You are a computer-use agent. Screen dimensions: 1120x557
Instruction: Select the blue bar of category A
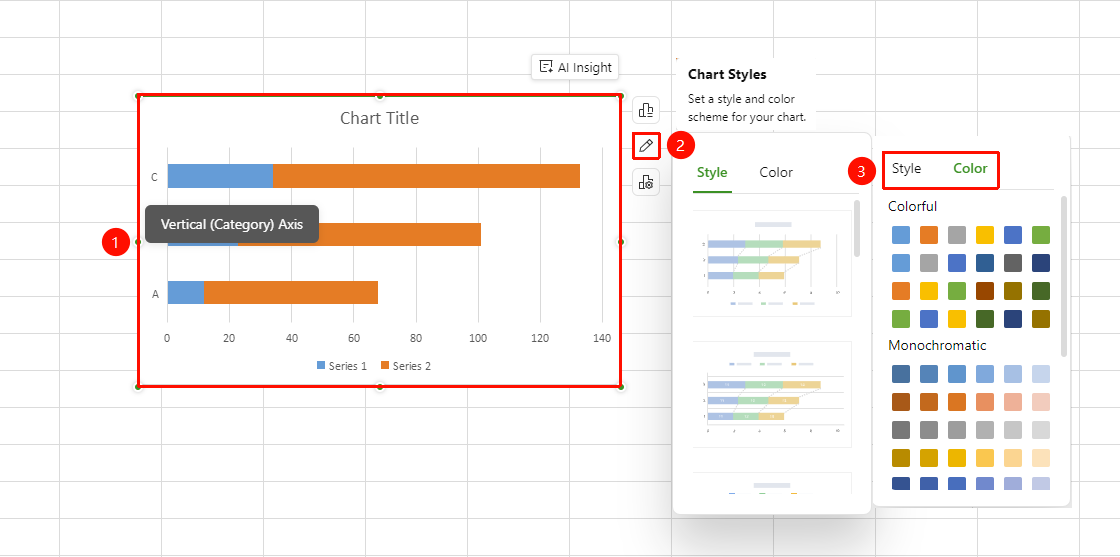(186, 292)
